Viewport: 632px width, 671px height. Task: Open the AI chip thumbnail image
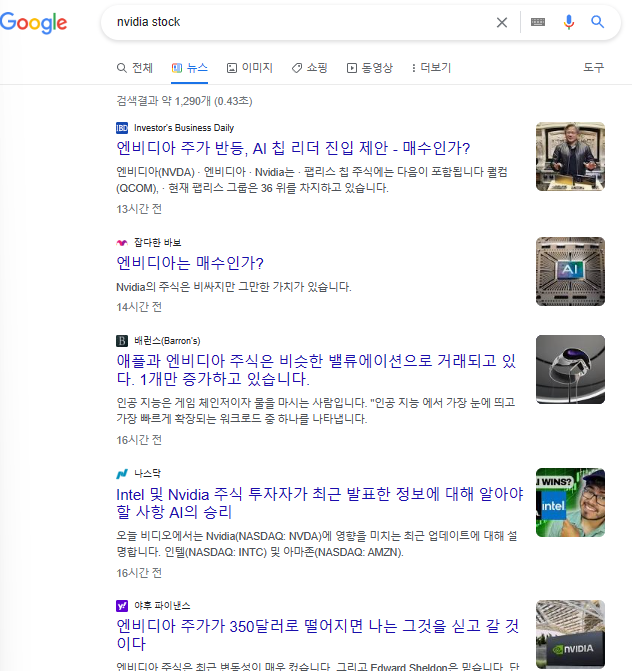pyautogui.click(x=570, y=271)
